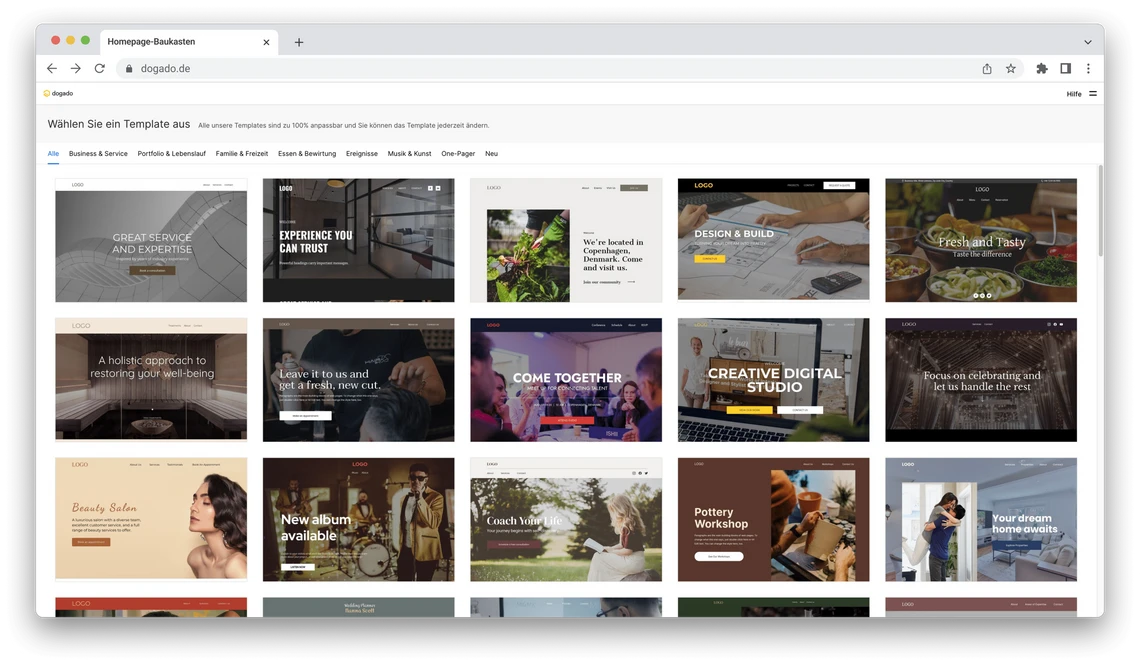This screenshot has height=665, width=1140.
Task: Open the hamburger menu beside Hilfe
Action: pos(1092,92)
